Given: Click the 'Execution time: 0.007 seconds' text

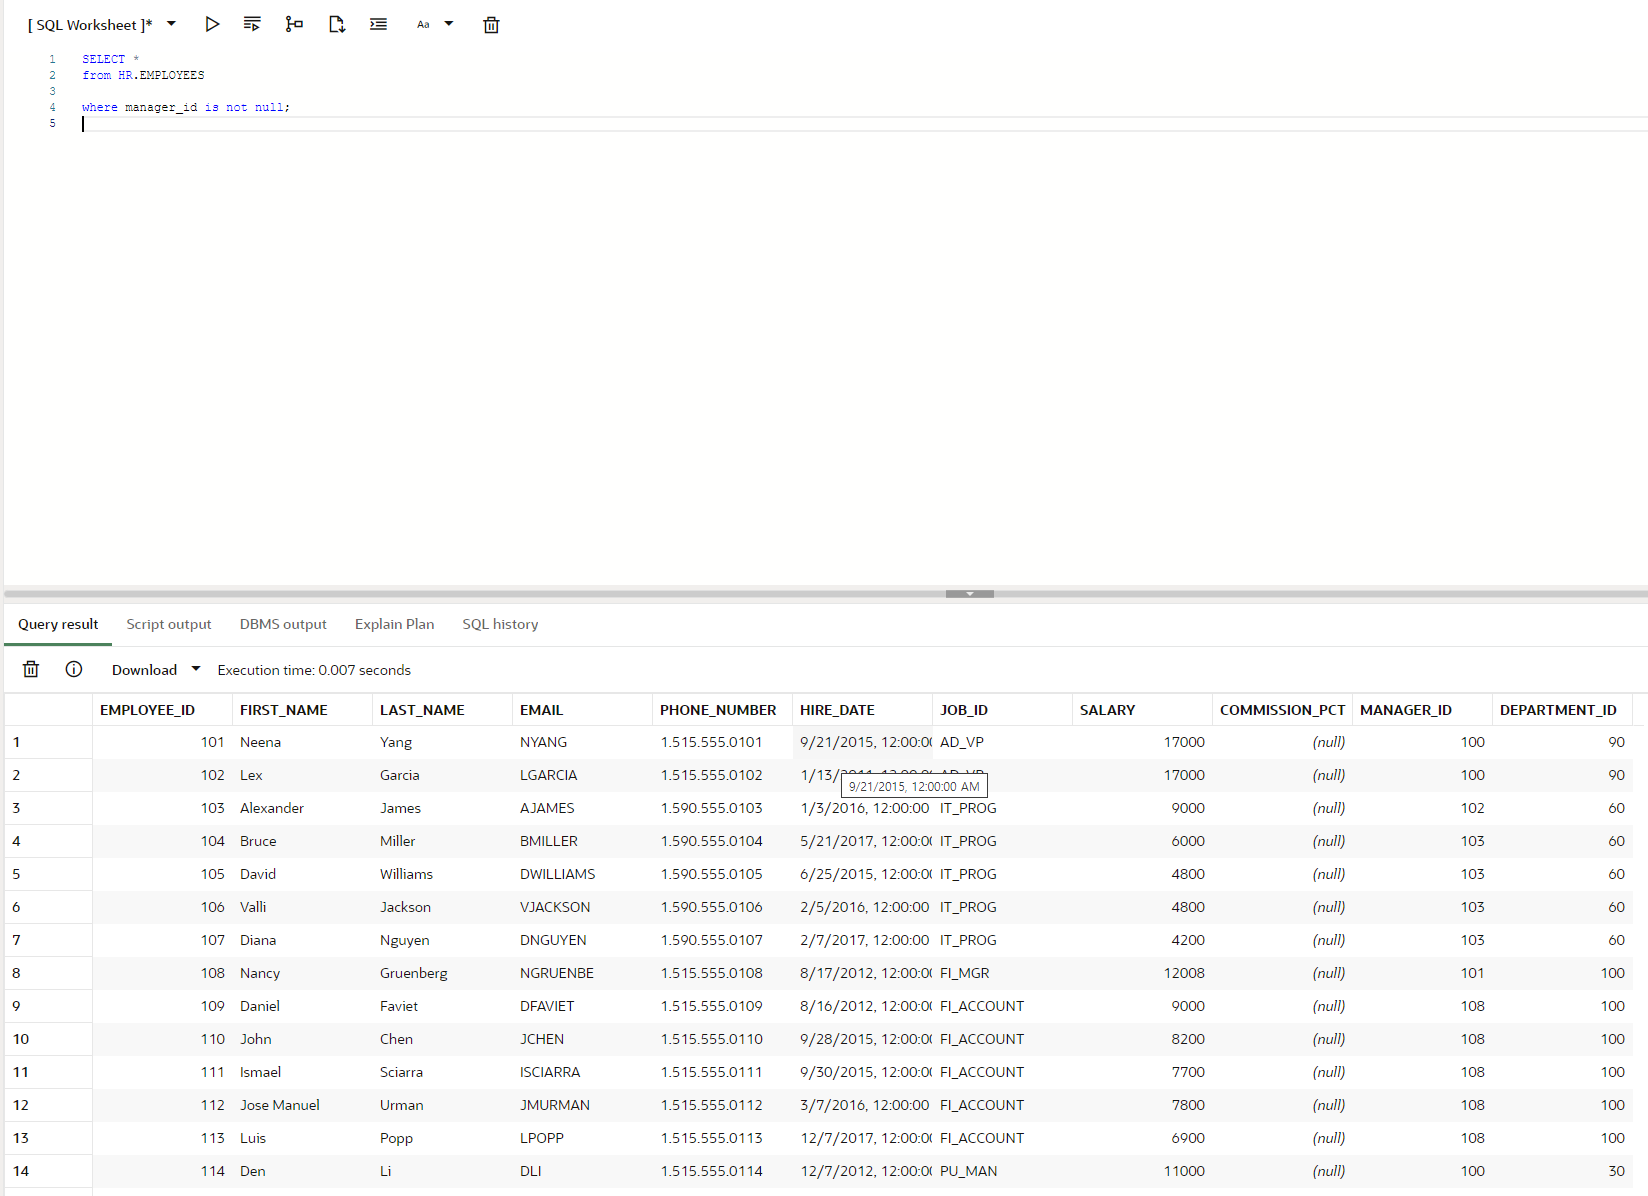Looking at the screenshot, I should (x=314, y=670).
